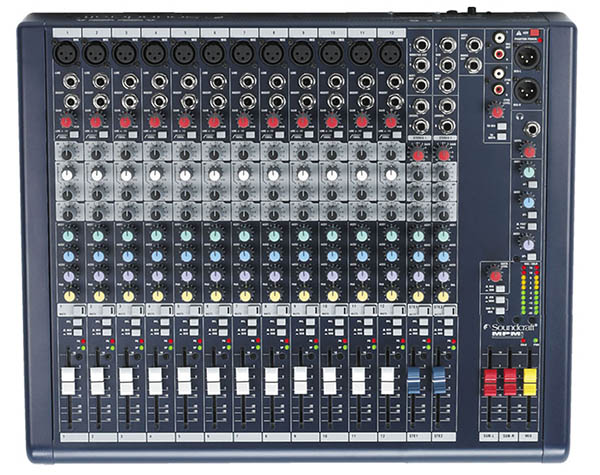
Task: Click the yellow pan knob on channel 3
Action: point(127,296)
